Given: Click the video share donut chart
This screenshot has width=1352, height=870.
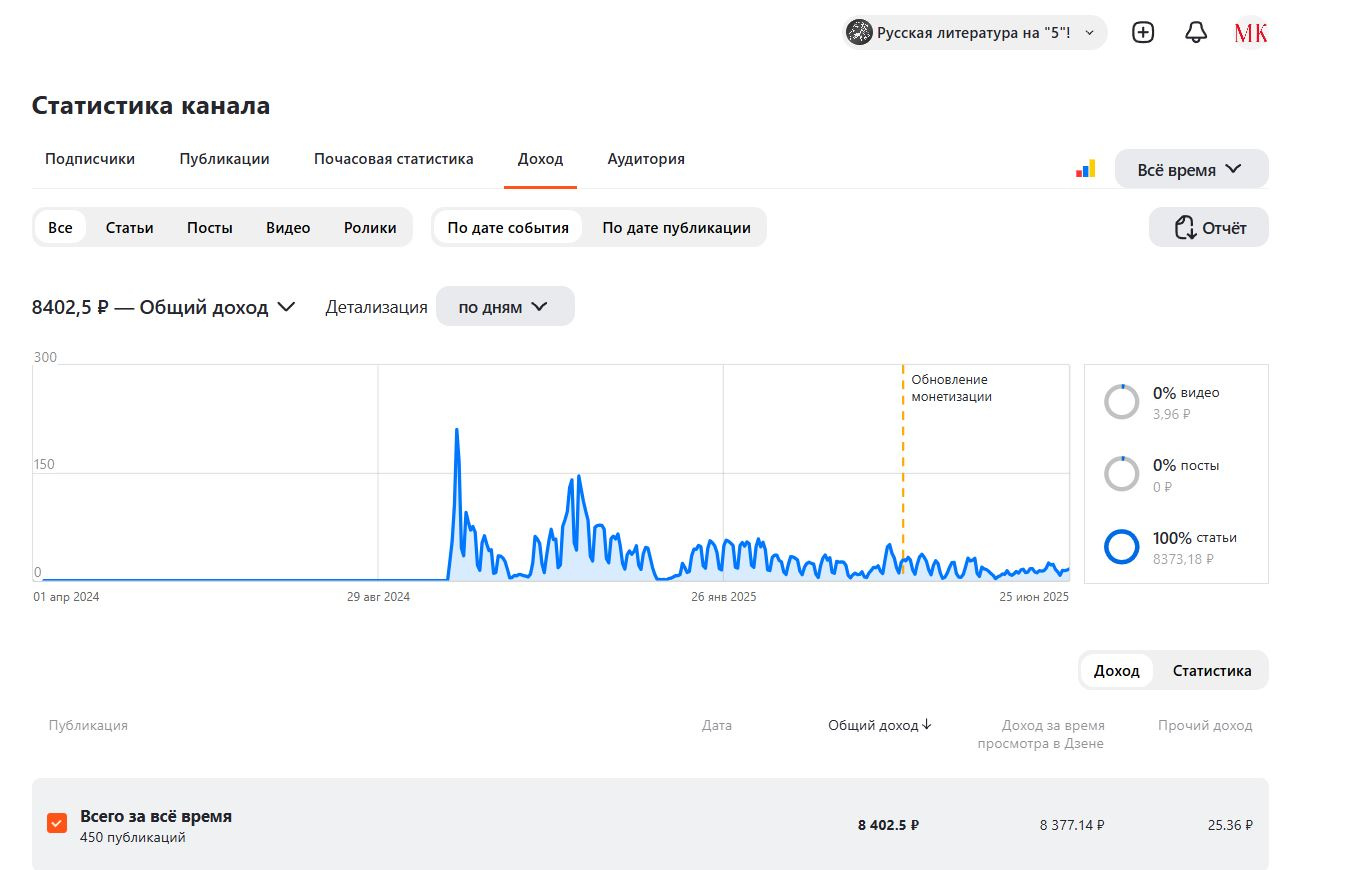Looking at the screenshot, I should 1121,402.
